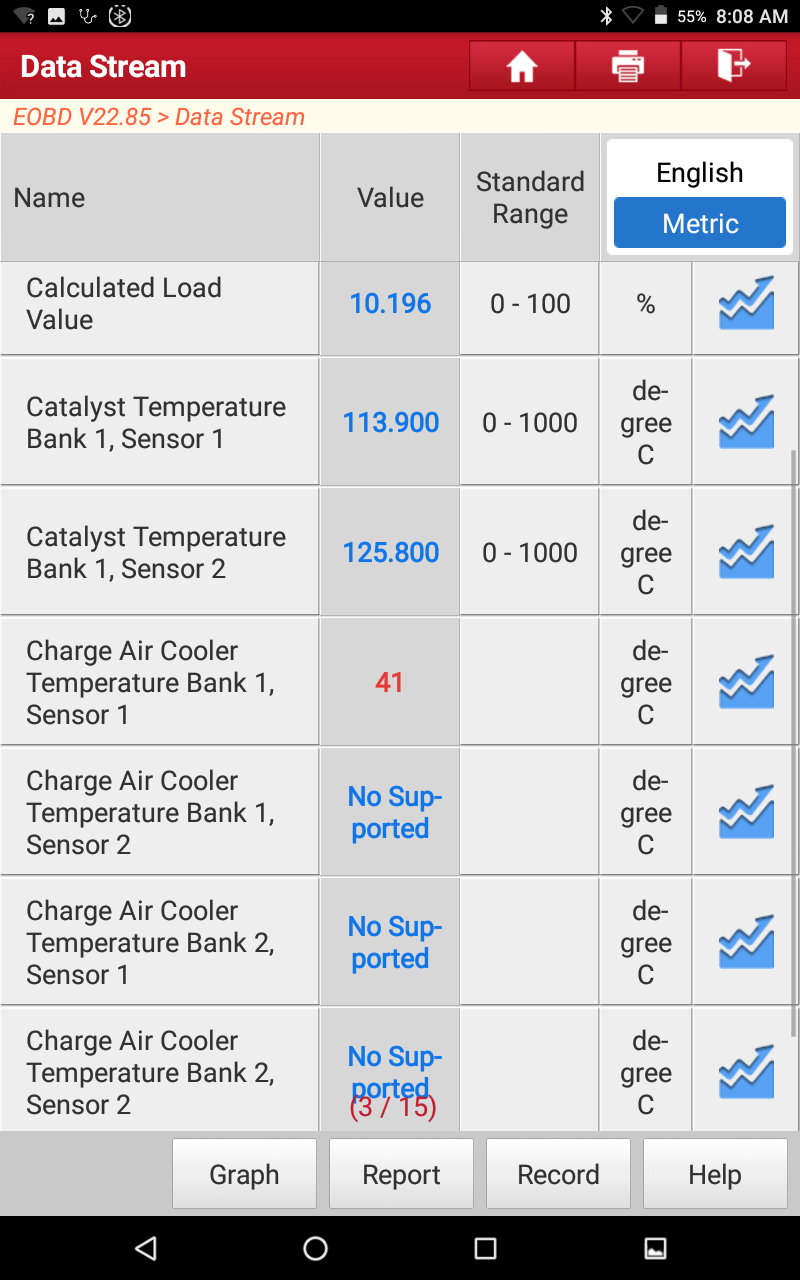Tap Android recent apps square
The image size is (800, 1280).
485,1247
